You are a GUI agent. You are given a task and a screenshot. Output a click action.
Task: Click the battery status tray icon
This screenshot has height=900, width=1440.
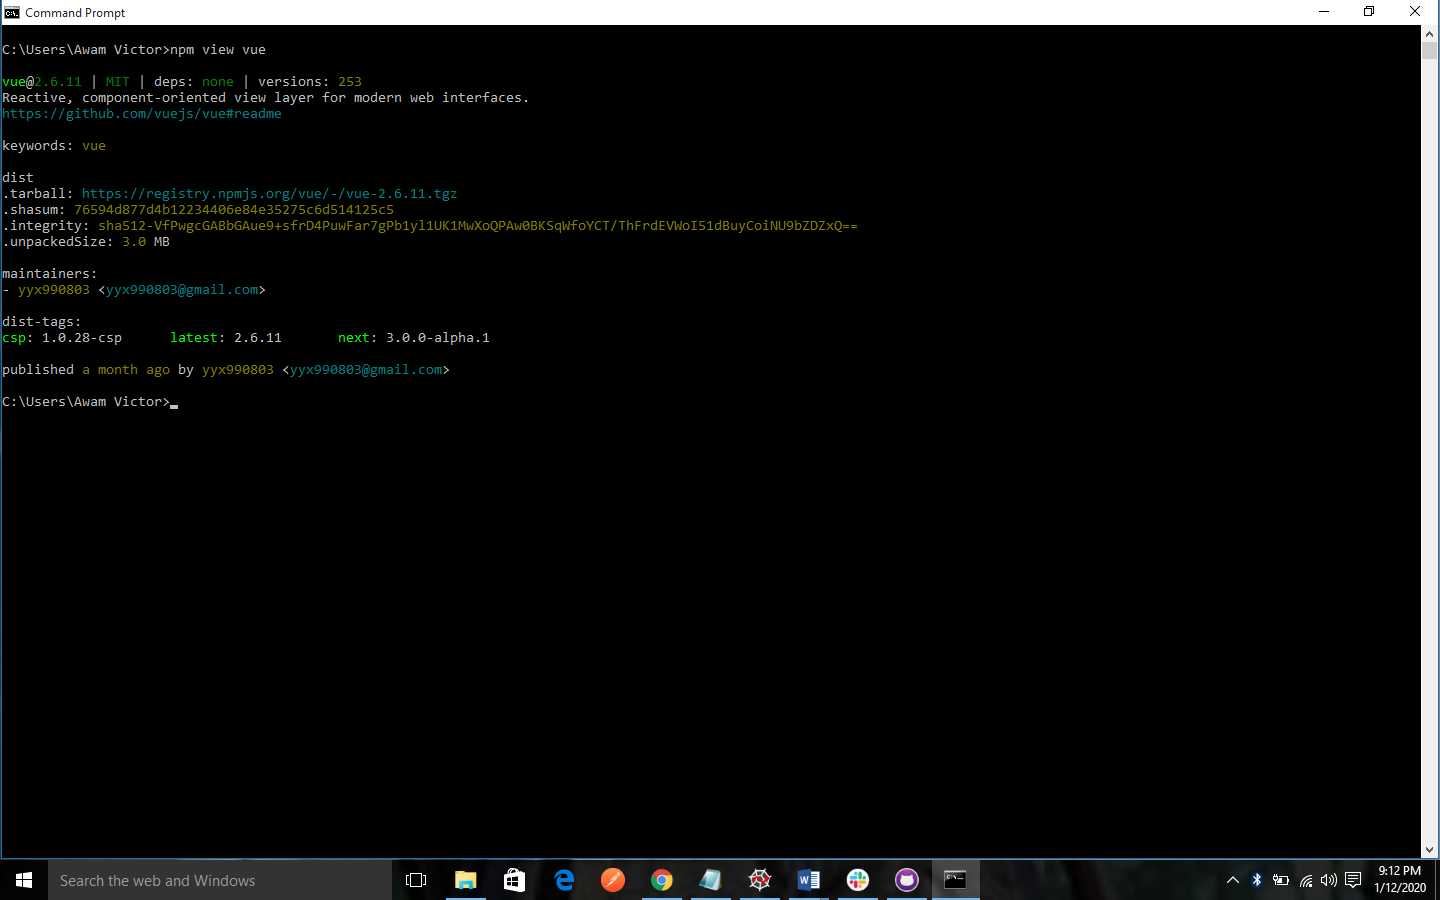pyautogui.click(x=1281, y=880)
